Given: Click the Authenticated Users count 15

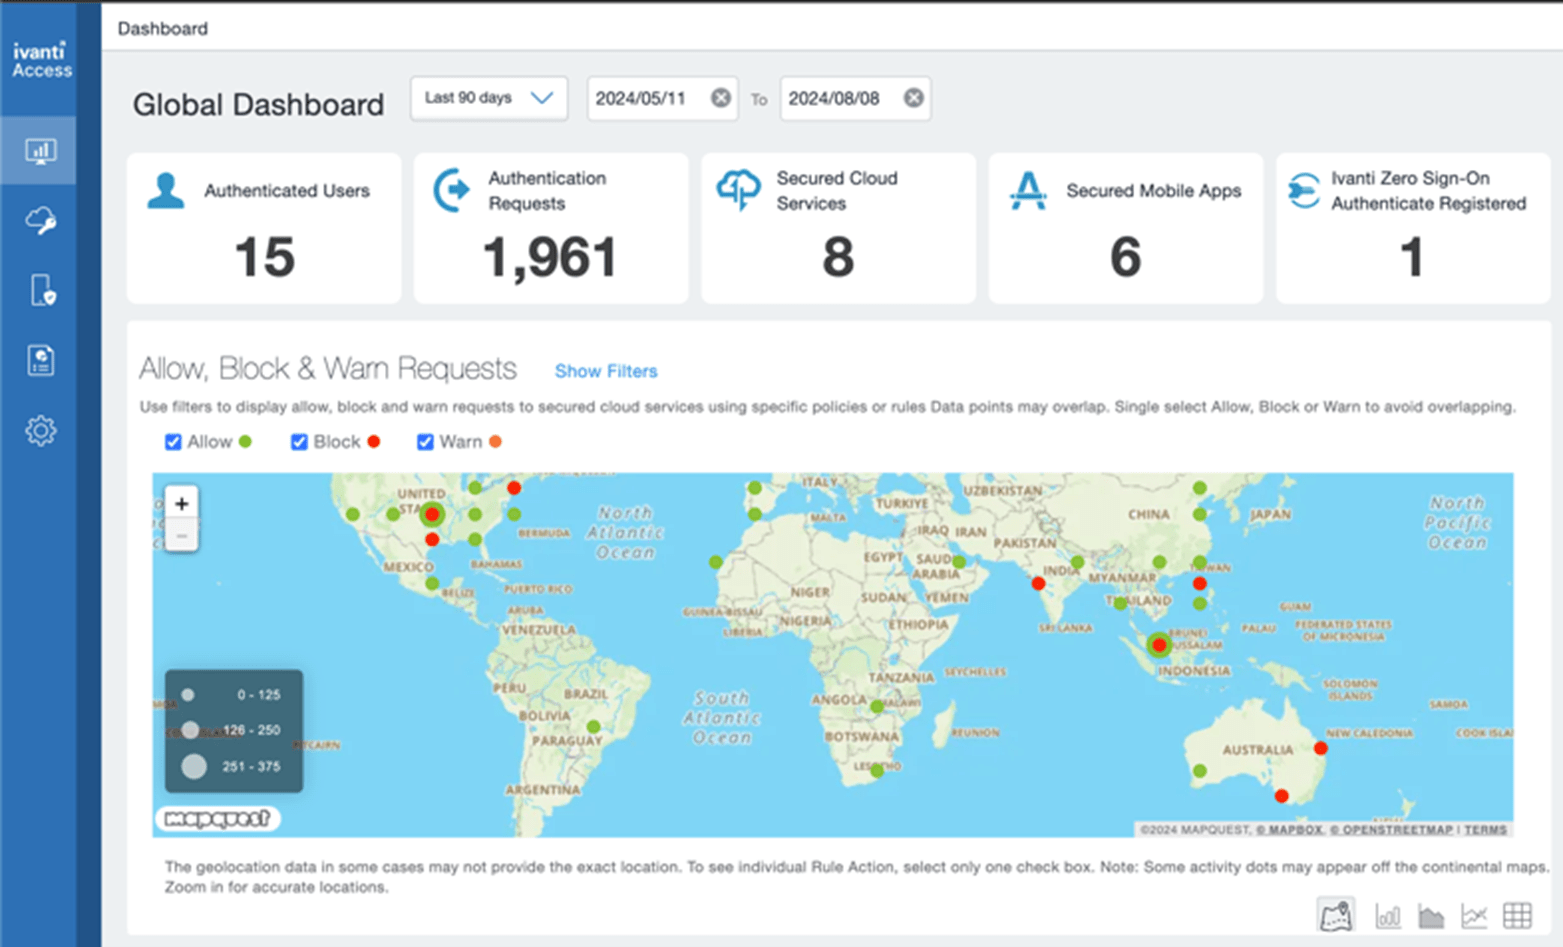Looking at the screenshot, I should (265, 257).
